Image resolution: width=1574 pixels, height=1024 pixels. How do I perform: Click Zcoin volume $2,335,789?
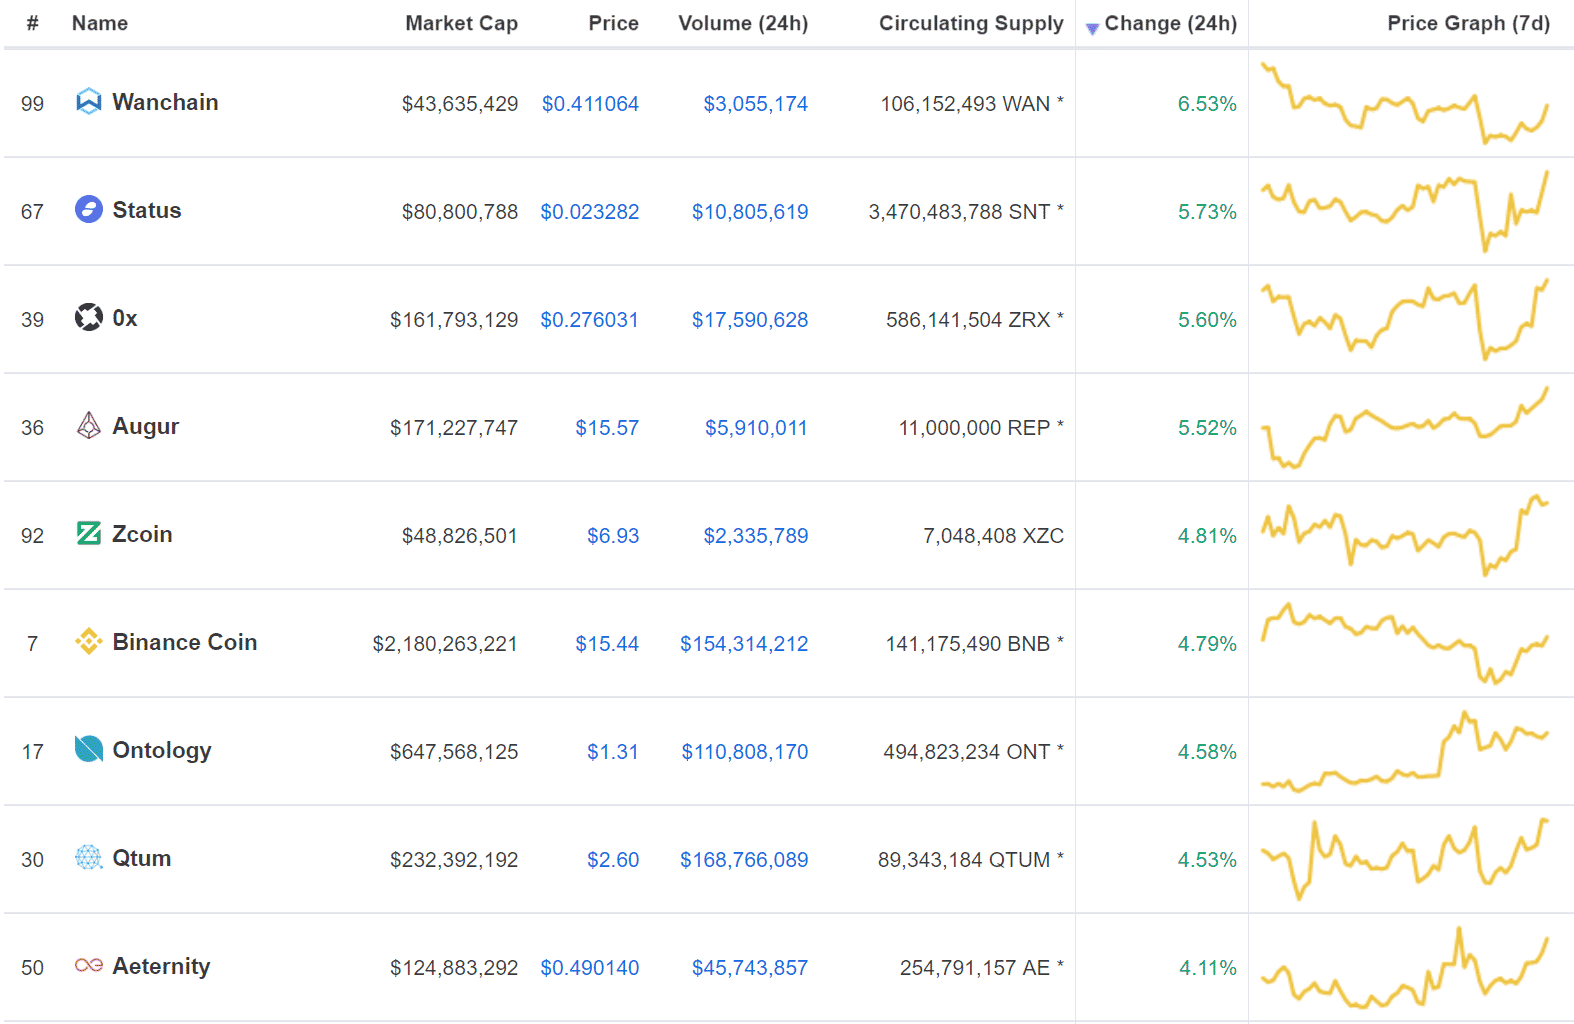point(756,536)
